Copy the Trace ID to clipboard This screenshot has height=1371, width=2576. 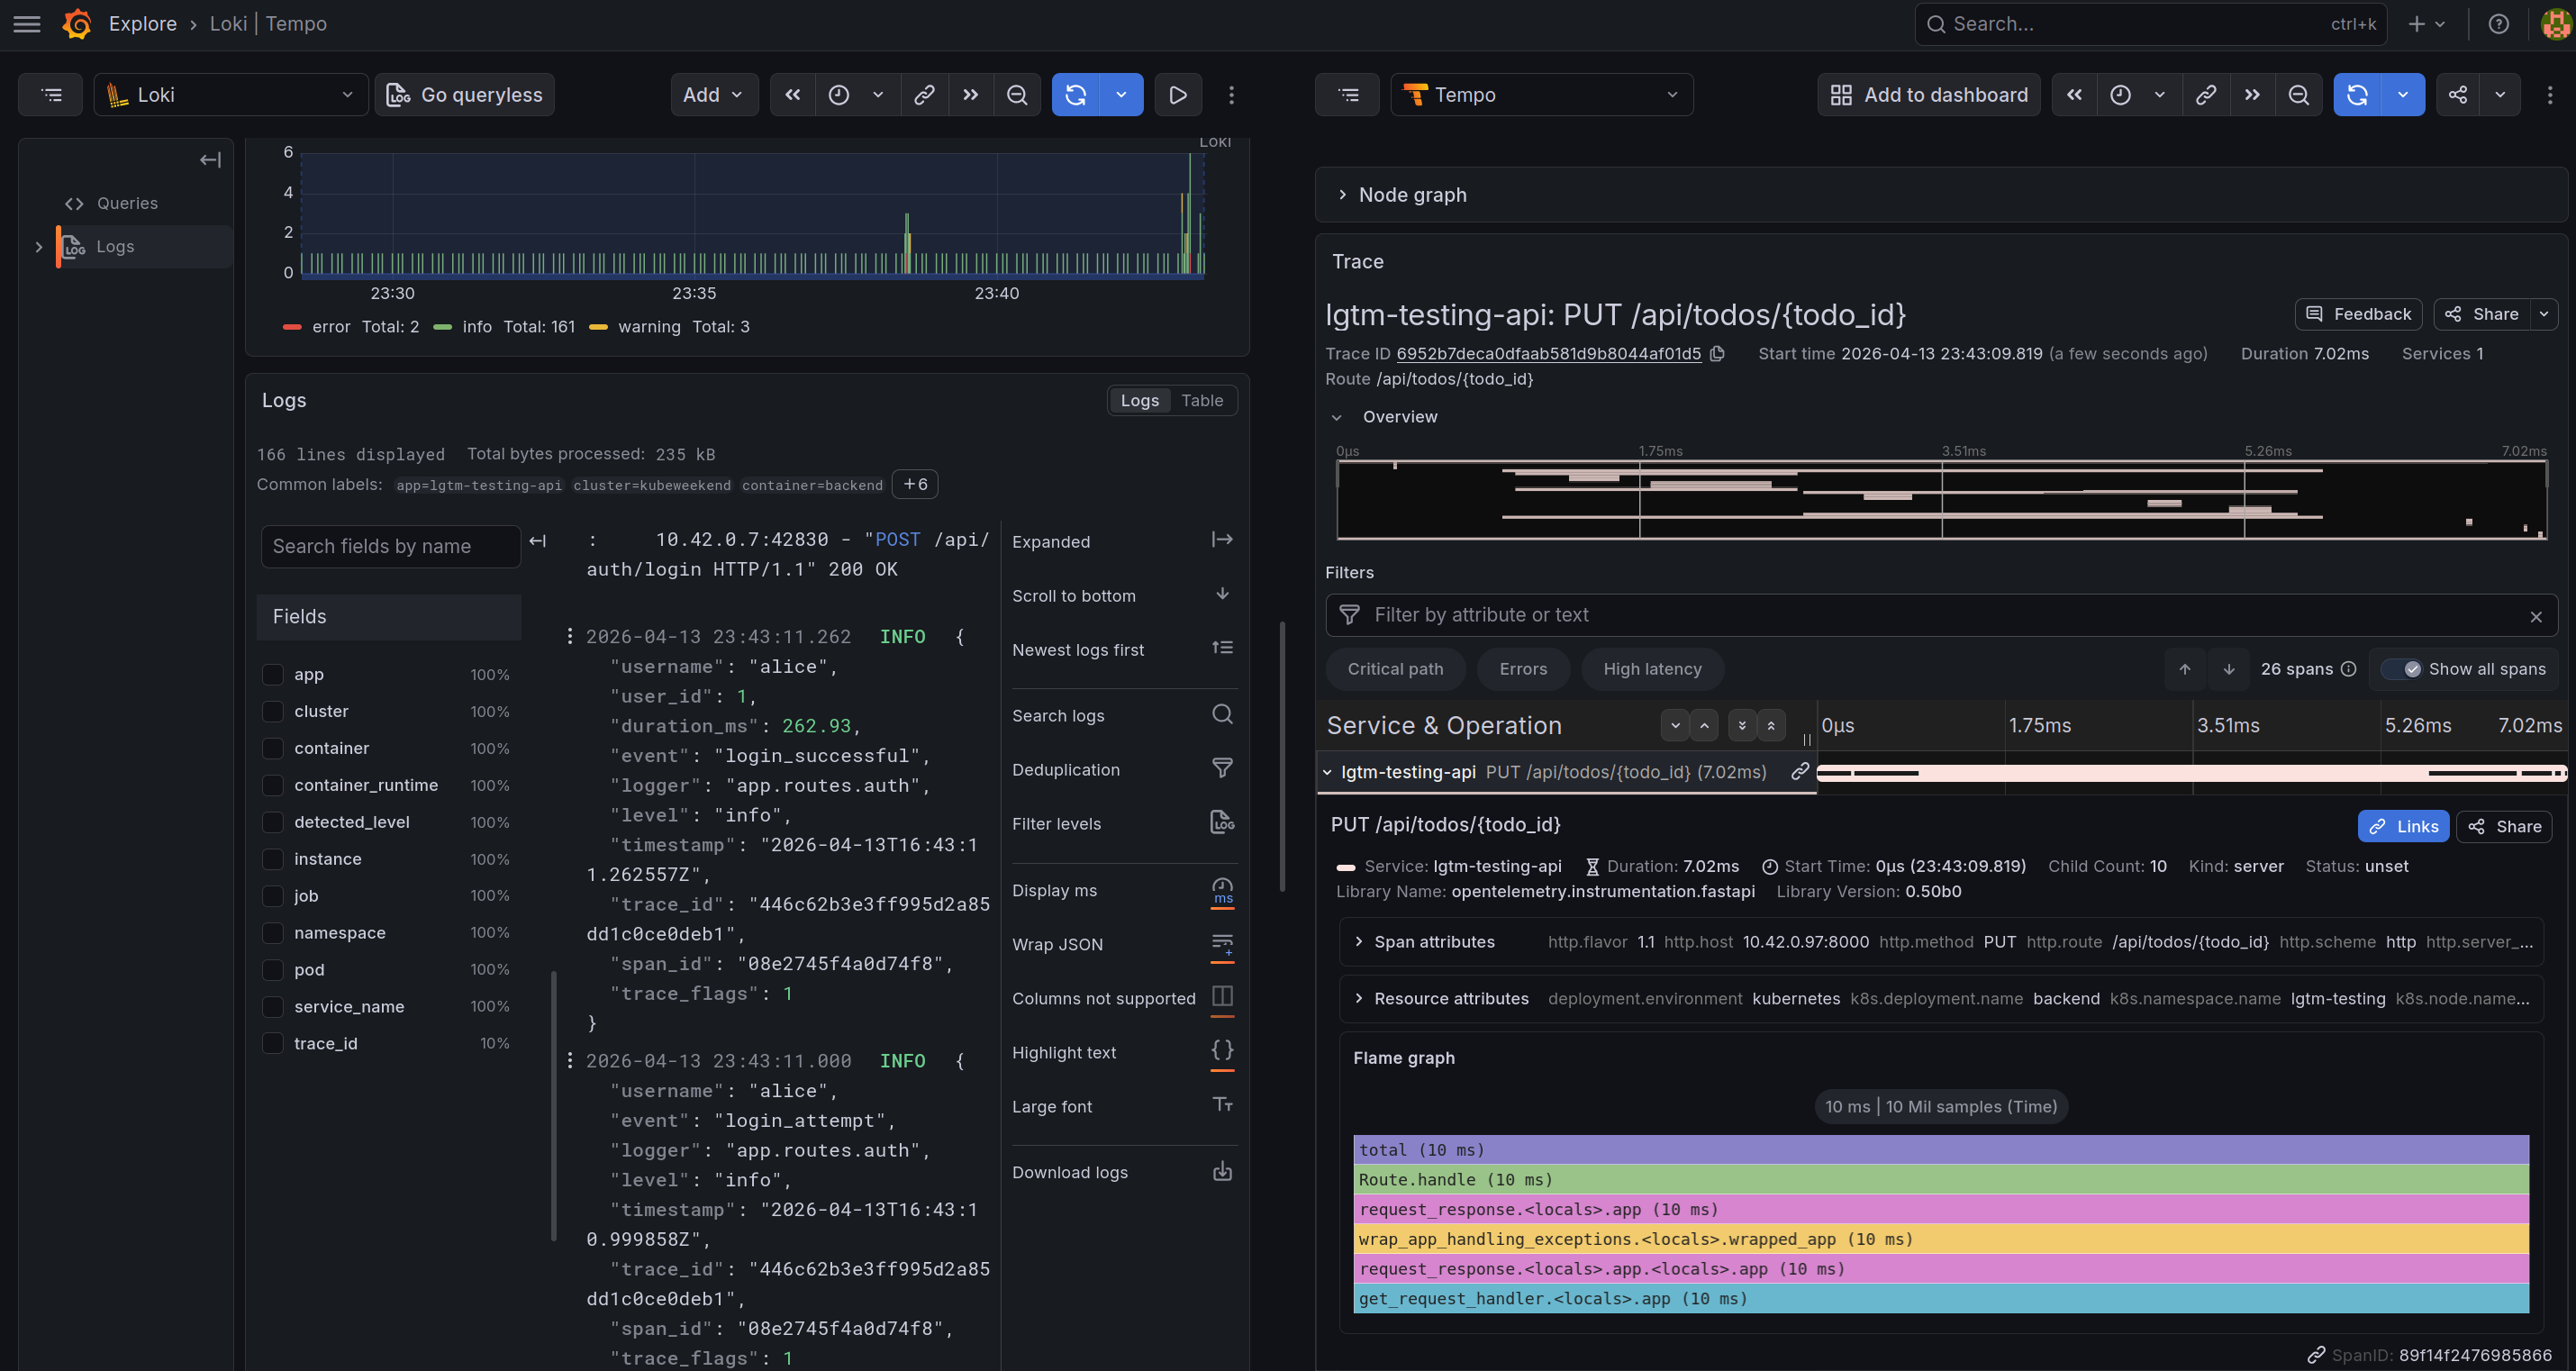[x=1717, y=354]
